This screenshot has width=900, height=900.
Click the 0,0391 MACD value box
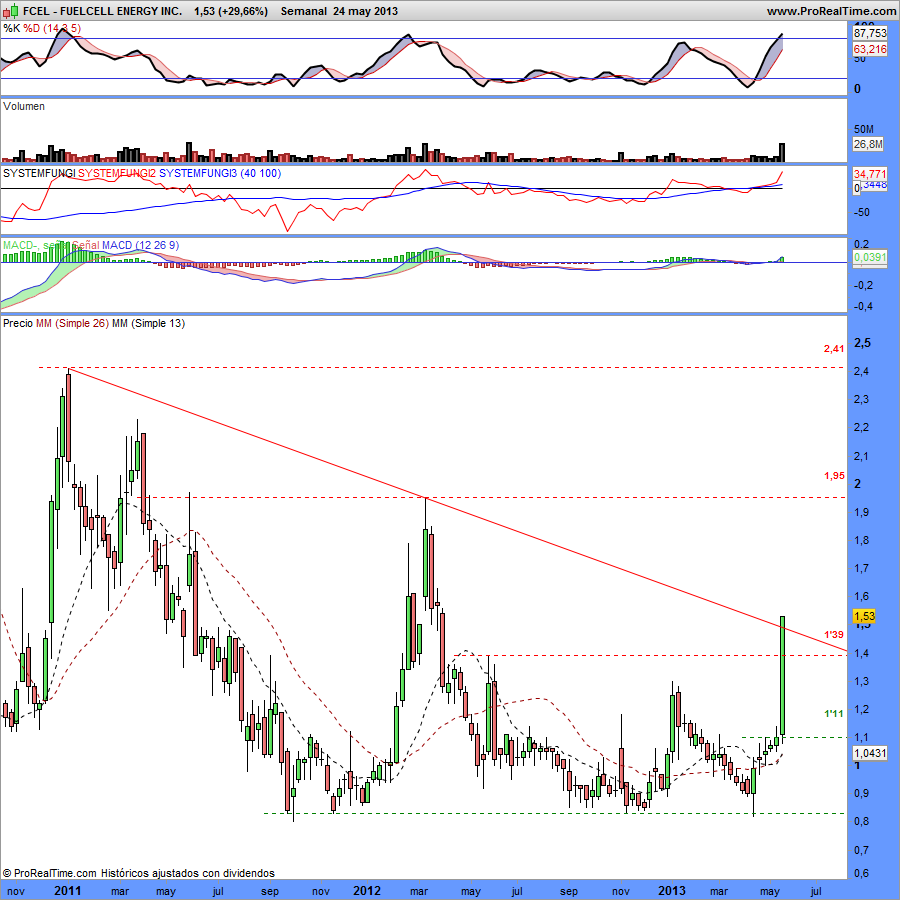[x=870, y=257]
